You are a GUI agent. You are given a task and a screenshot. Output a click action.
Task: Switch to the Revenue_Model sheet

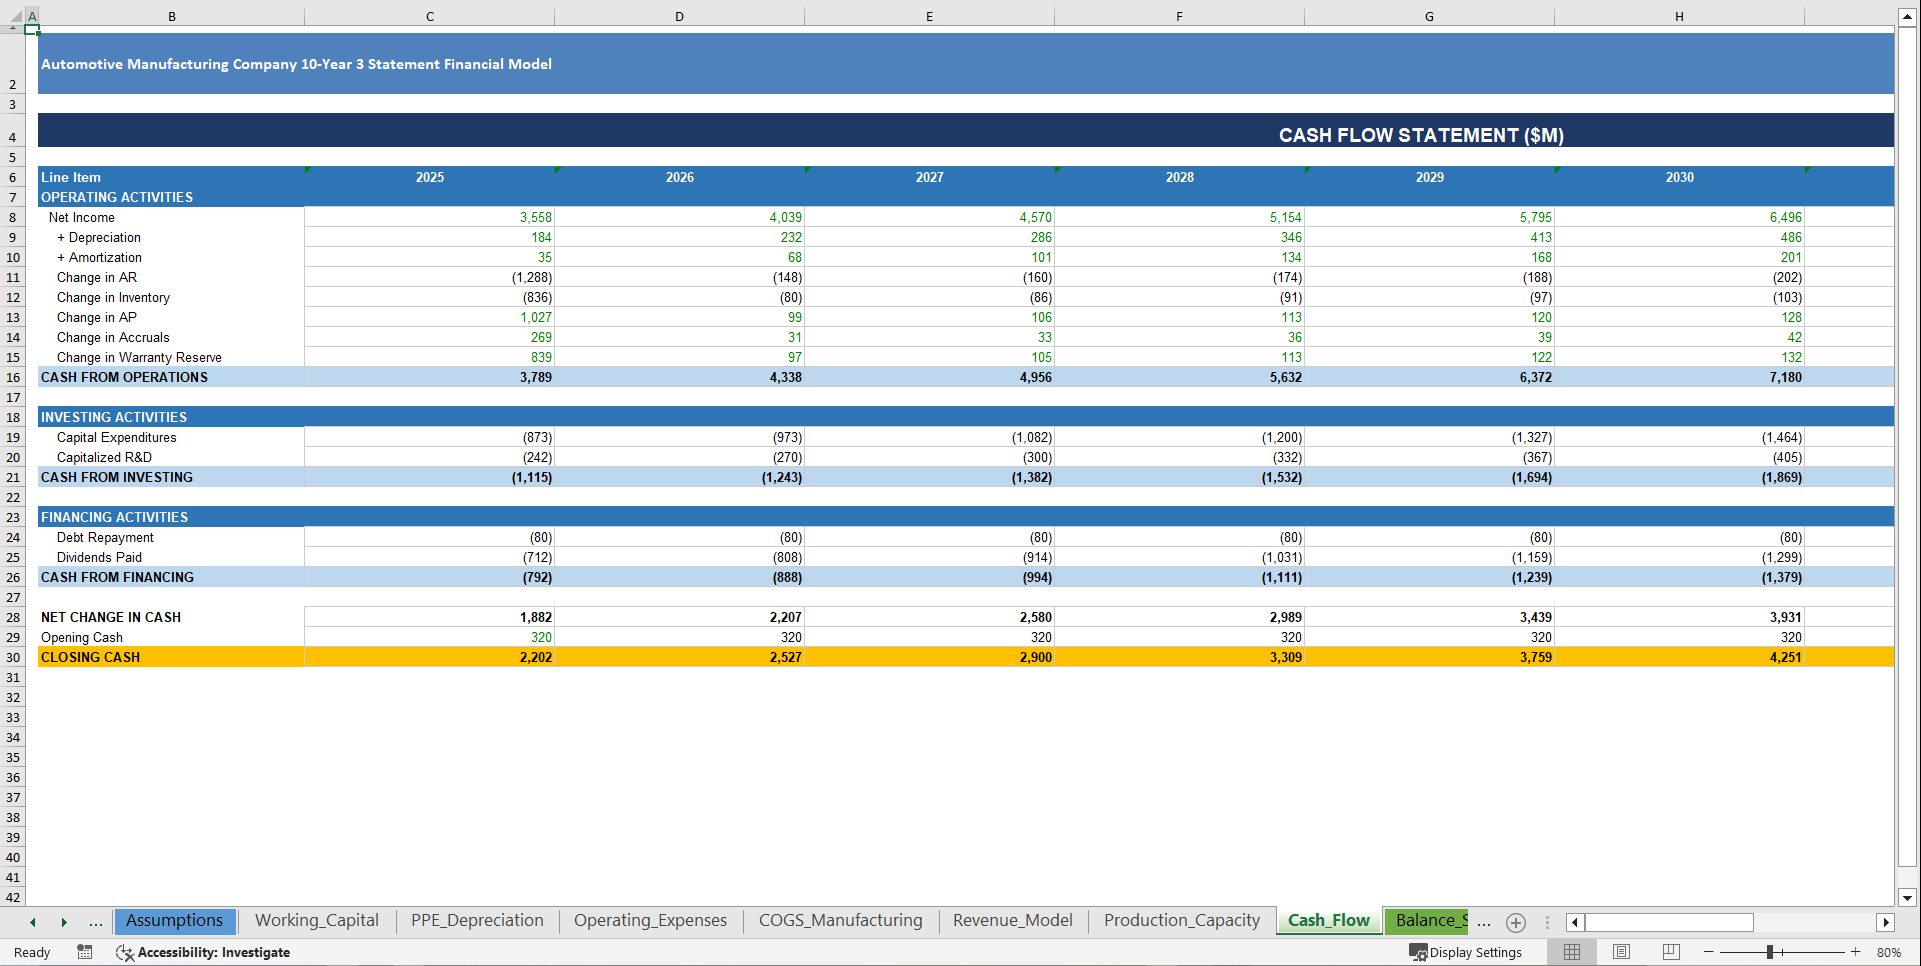tap(1012, 920)
